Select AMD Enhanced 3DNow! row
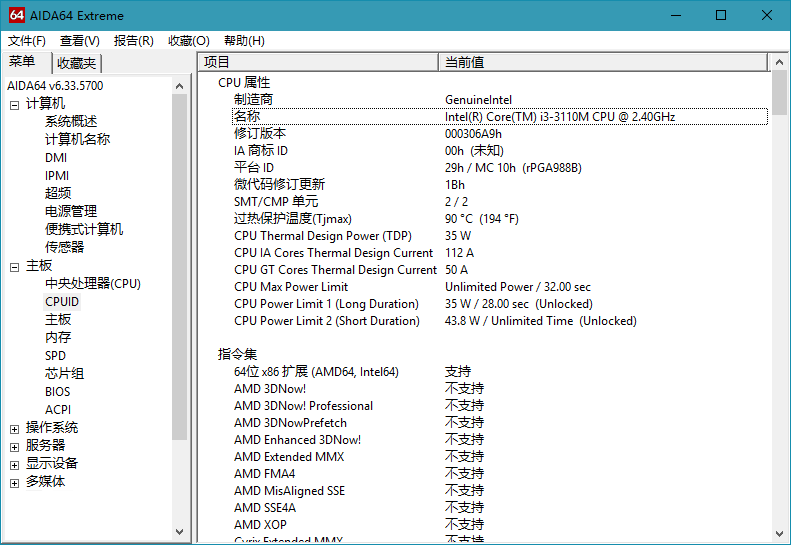This screenshot has width=791, height=545. tap(499, 440)
